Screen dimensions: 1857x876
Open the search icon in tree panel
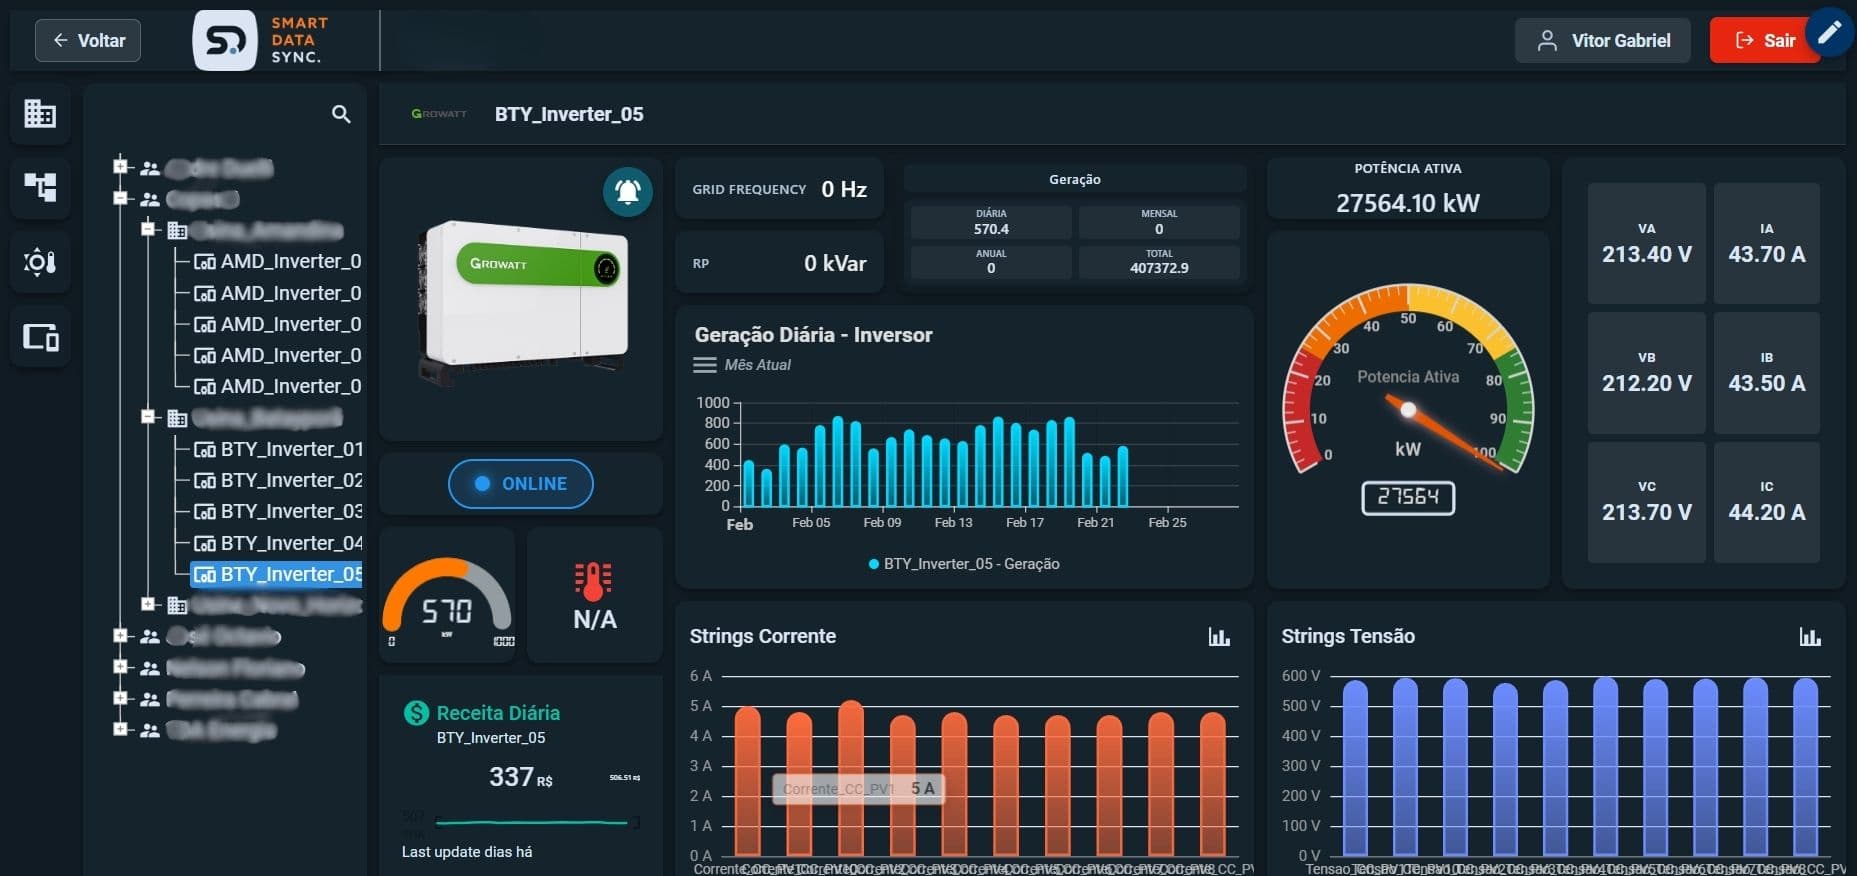point(341,114)
